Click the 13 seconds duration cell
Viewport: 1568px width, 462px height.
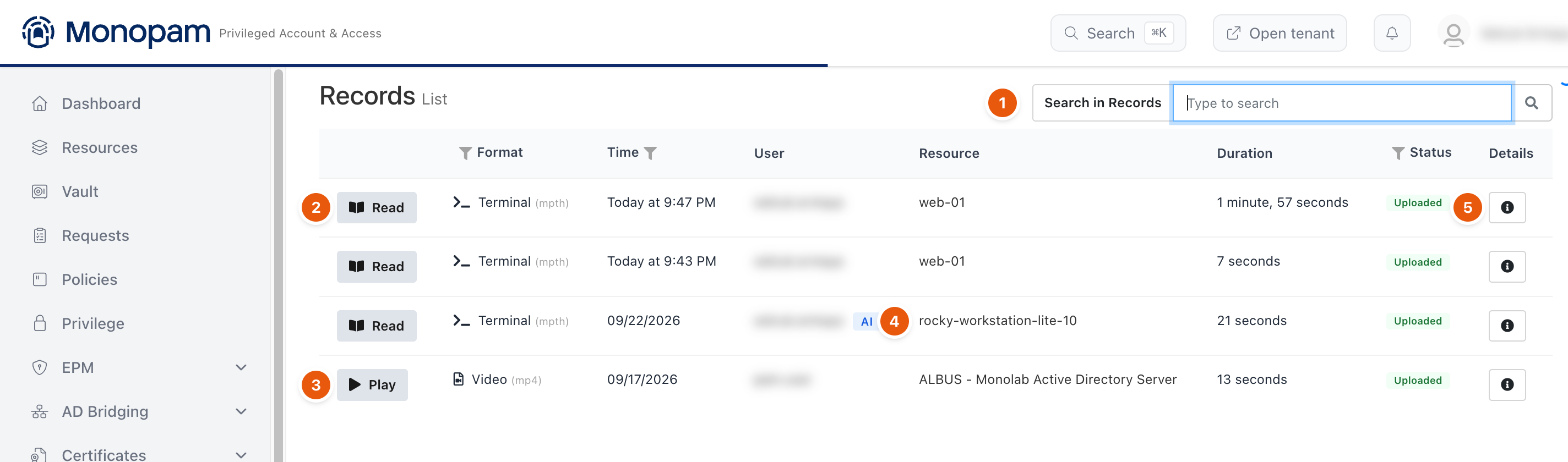pos(1252,380)
